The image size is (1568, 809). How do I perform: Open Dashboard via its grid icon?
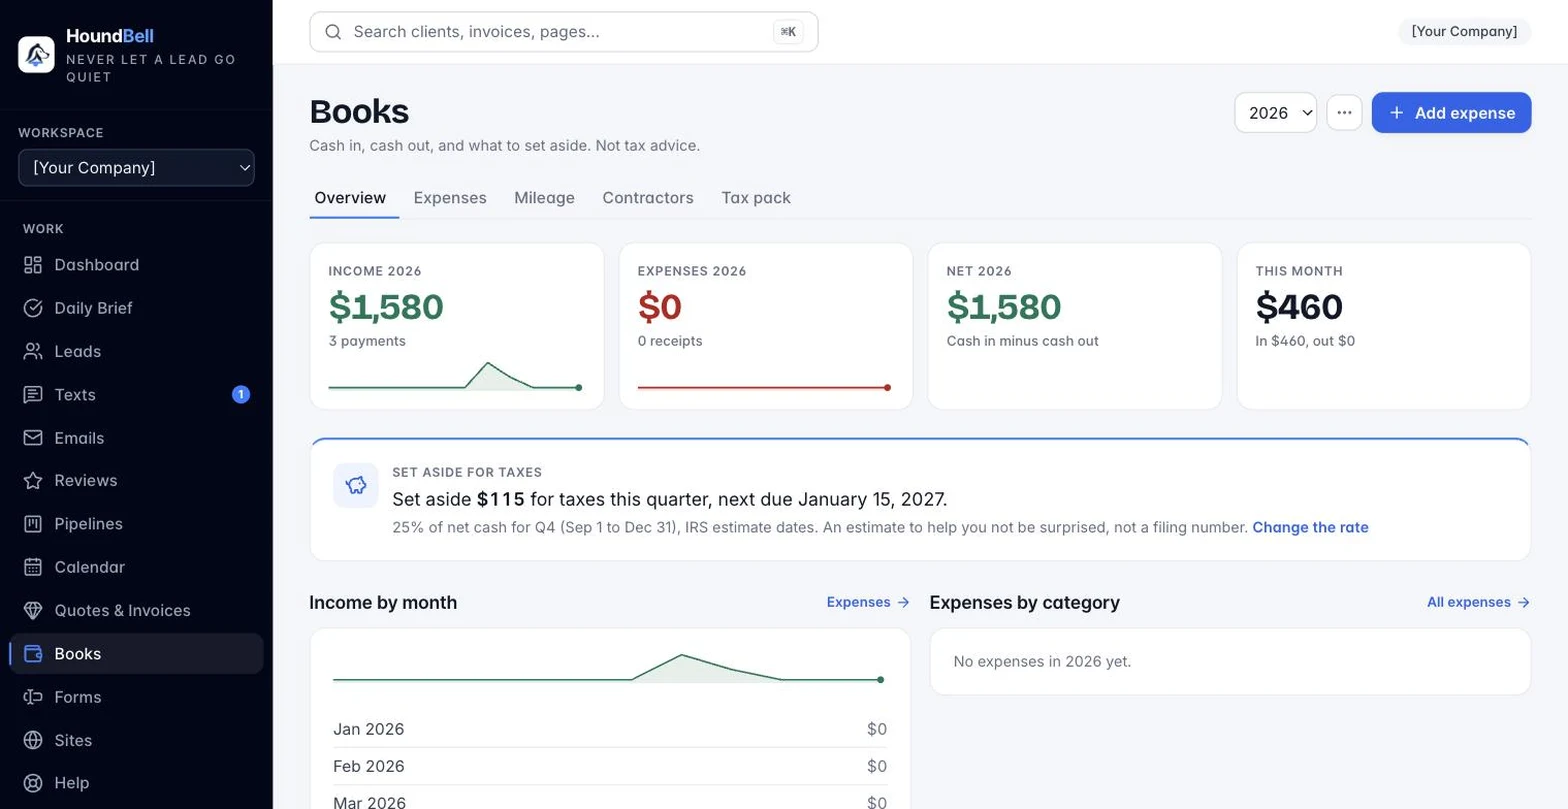(33, 265)
